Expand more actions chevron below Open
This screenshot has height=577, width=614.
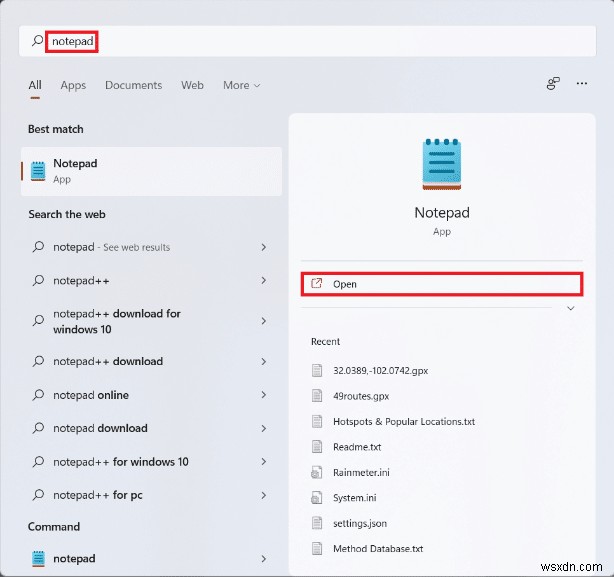coord(571,308)
